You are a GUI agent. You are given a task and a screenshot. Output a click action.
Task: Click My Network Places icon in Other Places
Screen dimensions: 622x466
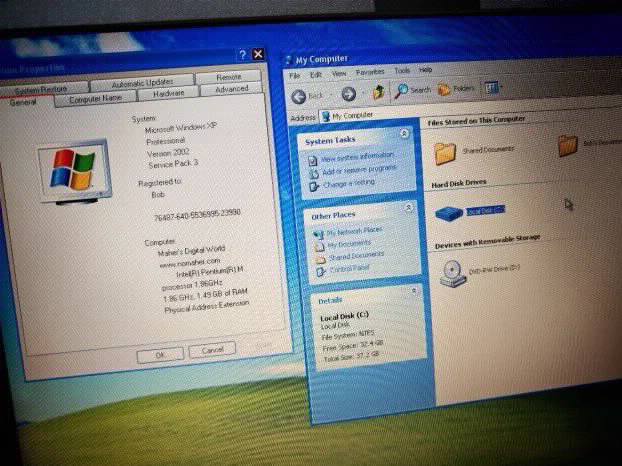point(318,234)
